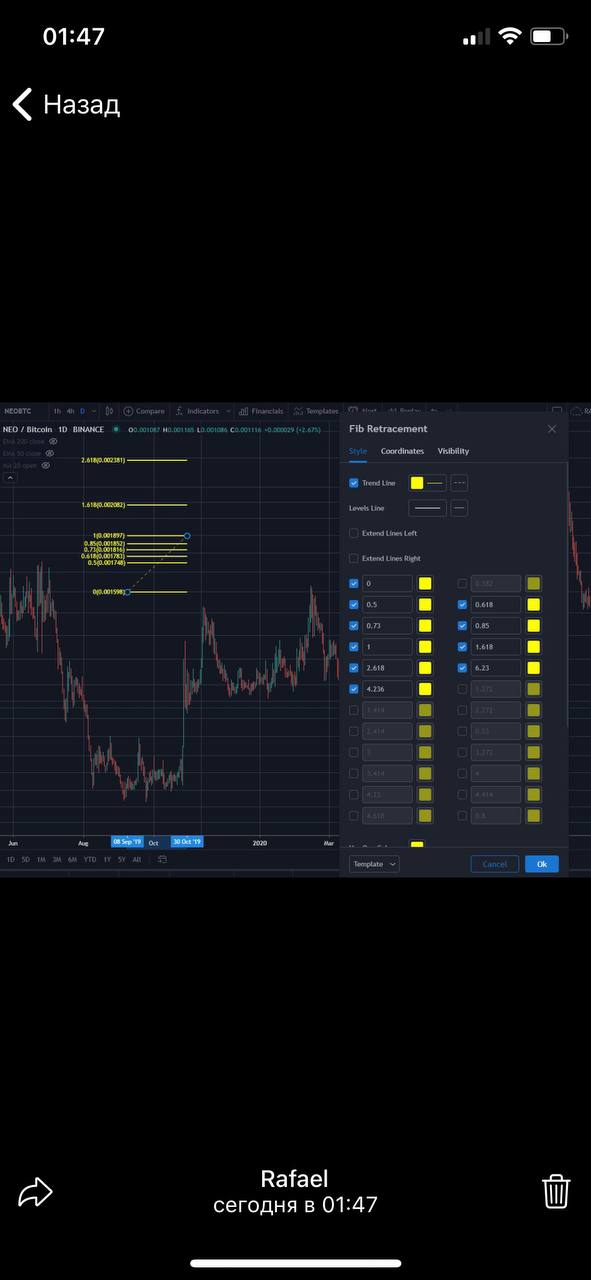591x1280 pixels.
Task: Open the Trend Line color swatch
Action: point(417,483)
